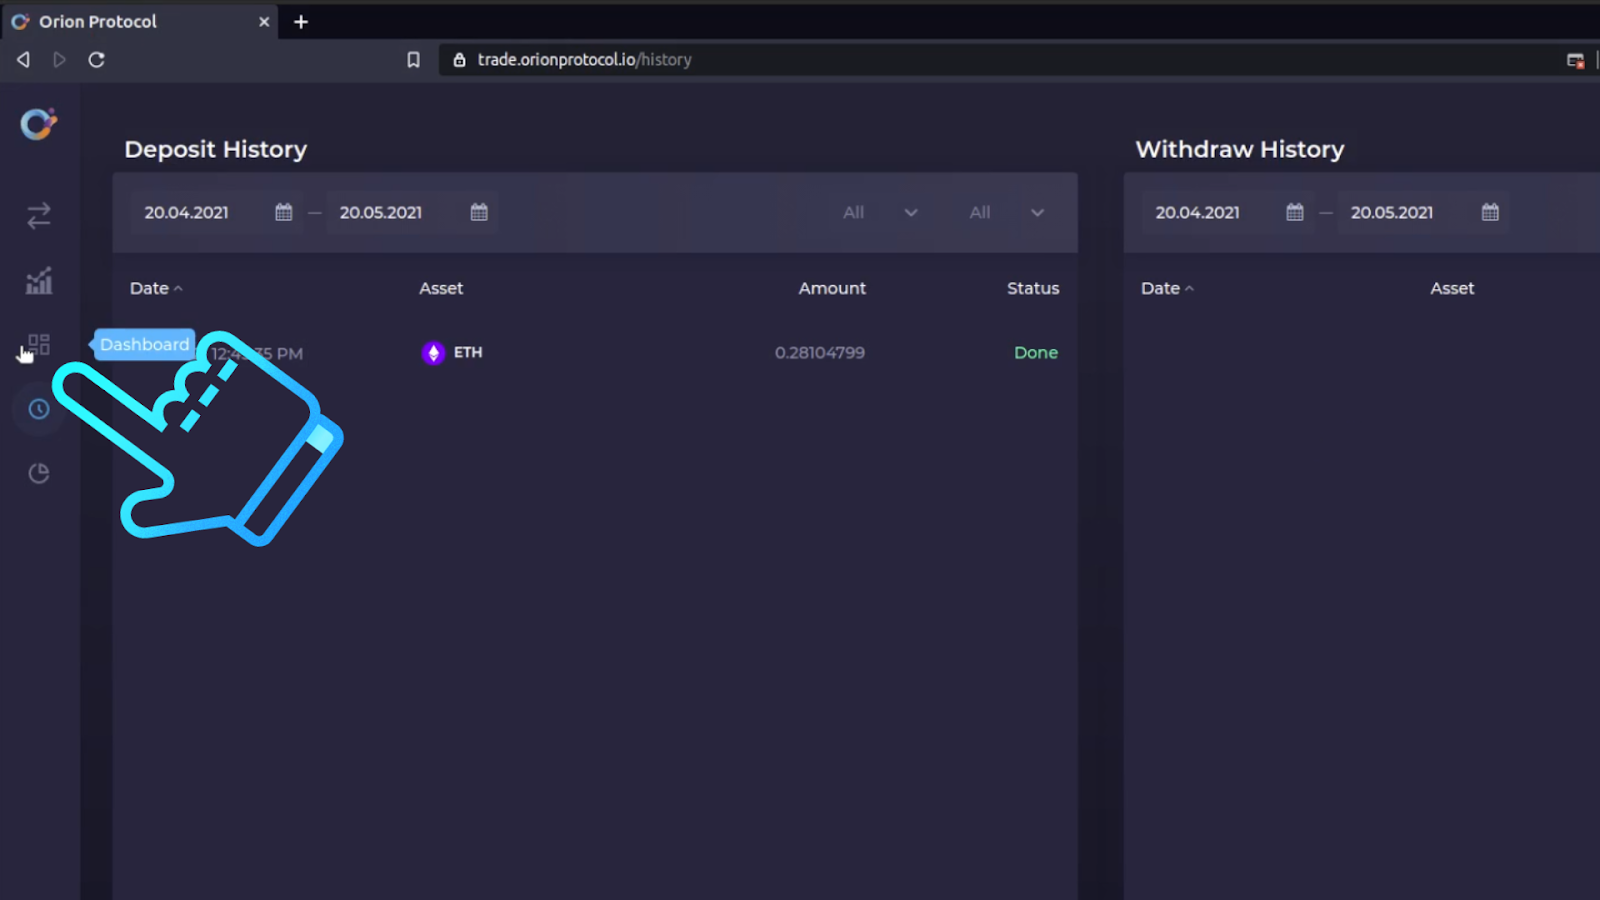
Task: Edit Withdraw History end date 20.05.2021
Action: [1392, 212]
